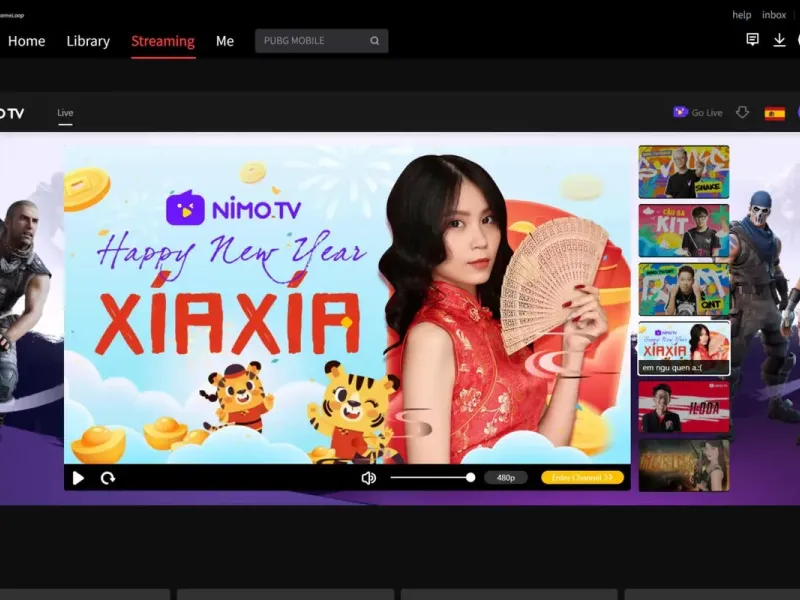Image resolution: width=800 pixels, height=600 pixels.
Task: Switch to the Library tab
Action: point(88,41)
